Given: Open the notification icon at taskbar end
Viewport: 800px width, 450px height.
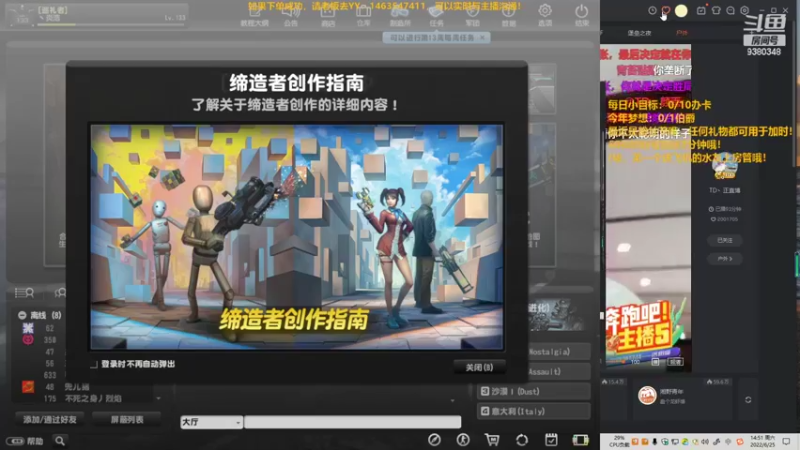Looking at the screenshot, I should point(787,441).
